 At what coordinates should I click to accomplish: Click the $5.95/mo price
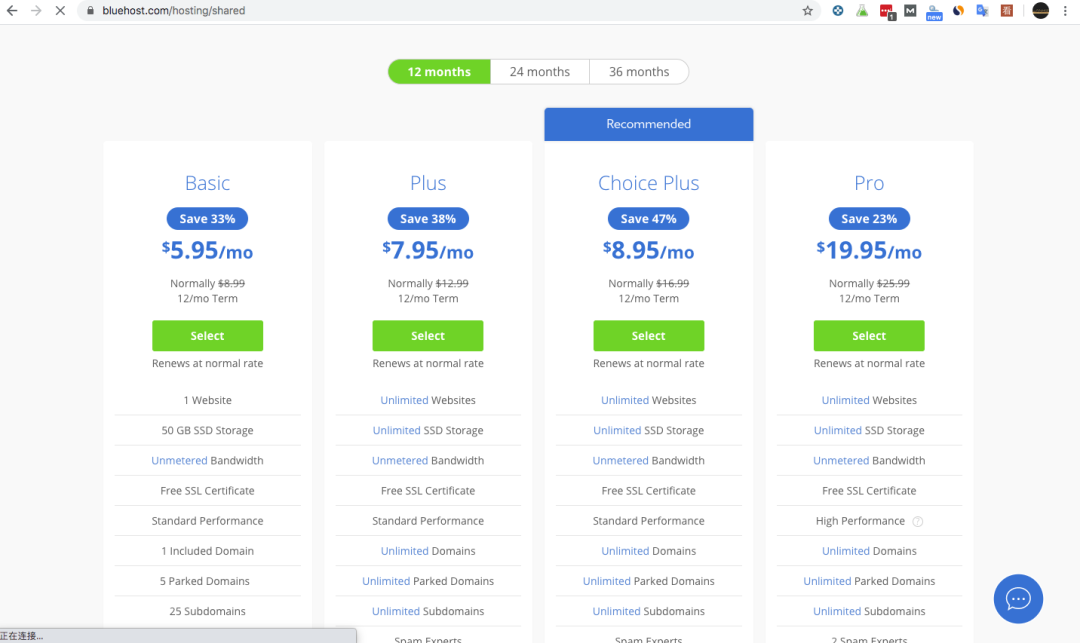[207, 251]
